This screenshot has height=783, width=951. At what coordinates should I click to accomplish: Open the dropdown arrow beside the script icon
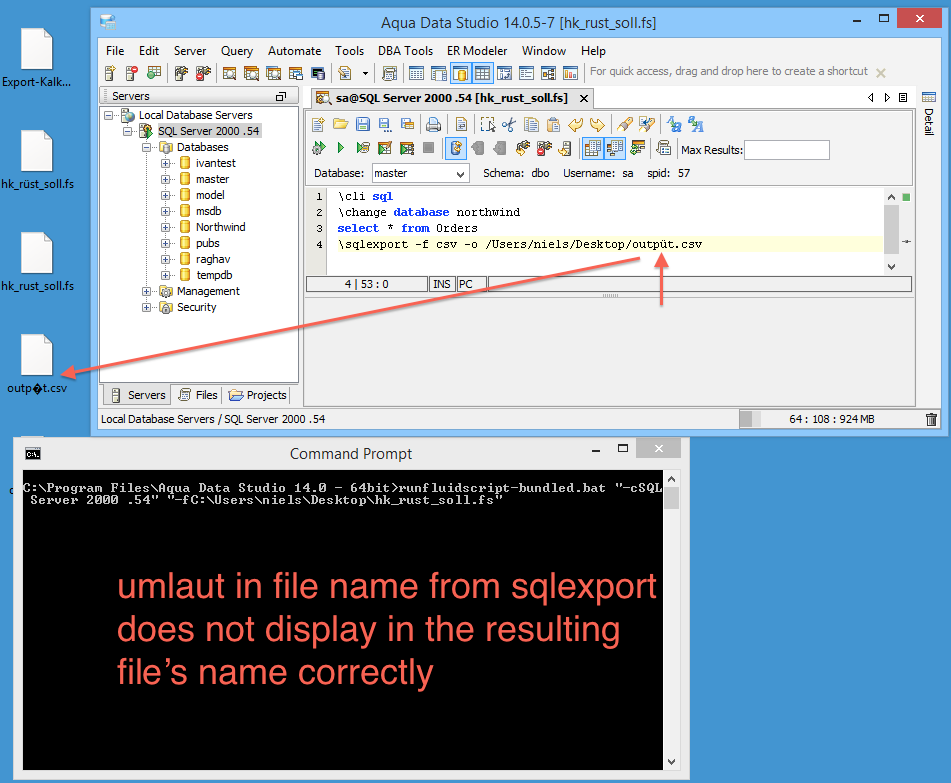(365, 74)
